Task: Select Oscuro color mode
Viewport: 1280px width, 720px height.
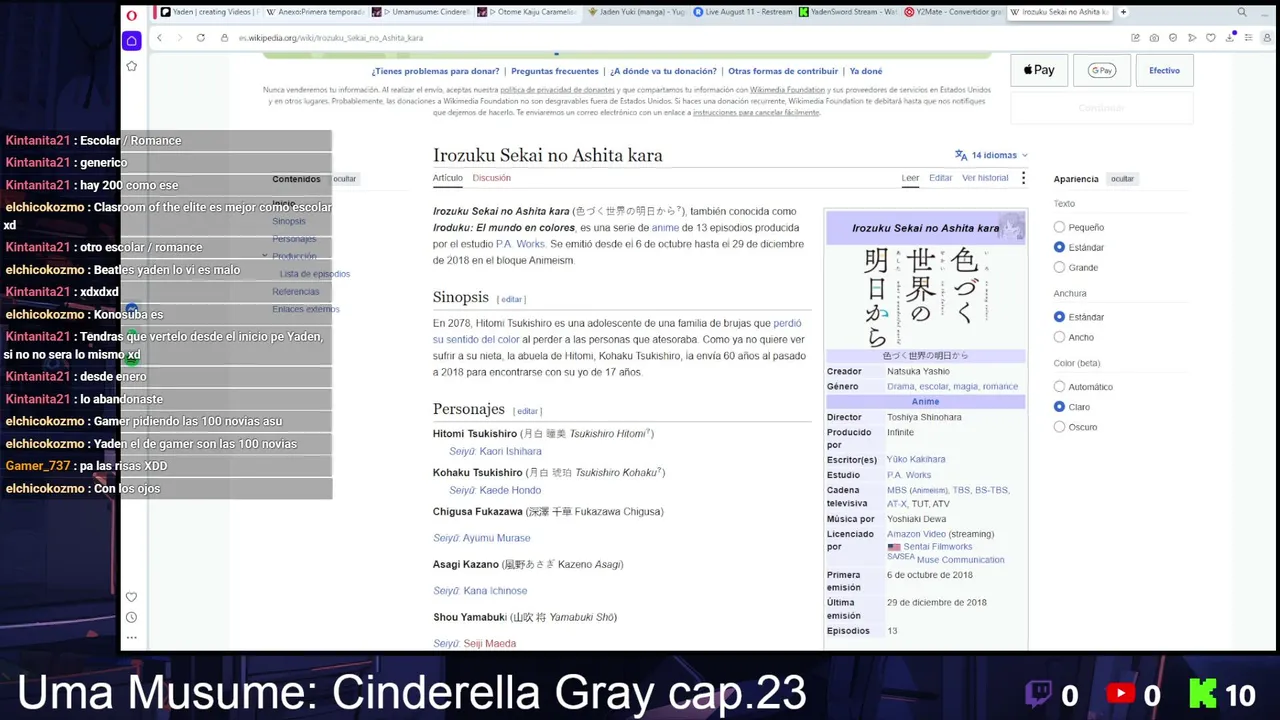Action: [1059, 427]
